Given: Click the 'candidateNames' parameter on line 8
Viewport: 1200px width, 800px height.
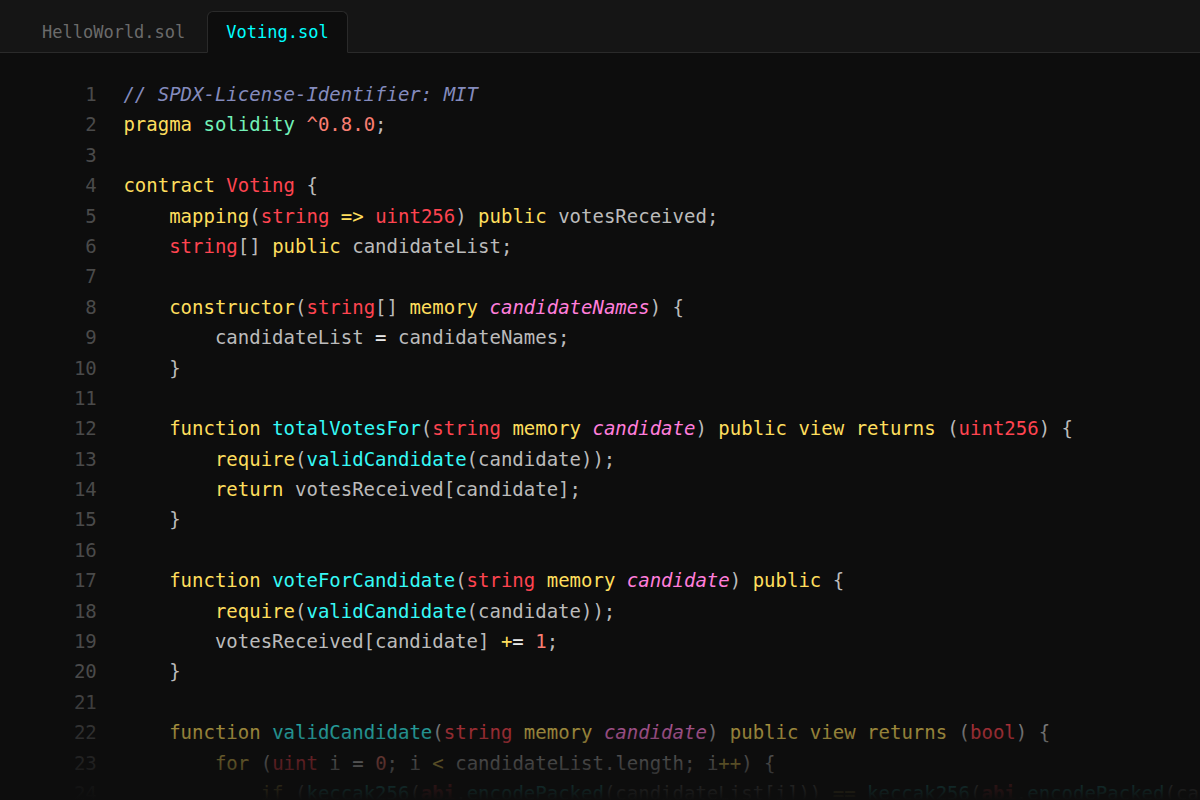Looking at the screenshot, I should [x=570, y=307].
